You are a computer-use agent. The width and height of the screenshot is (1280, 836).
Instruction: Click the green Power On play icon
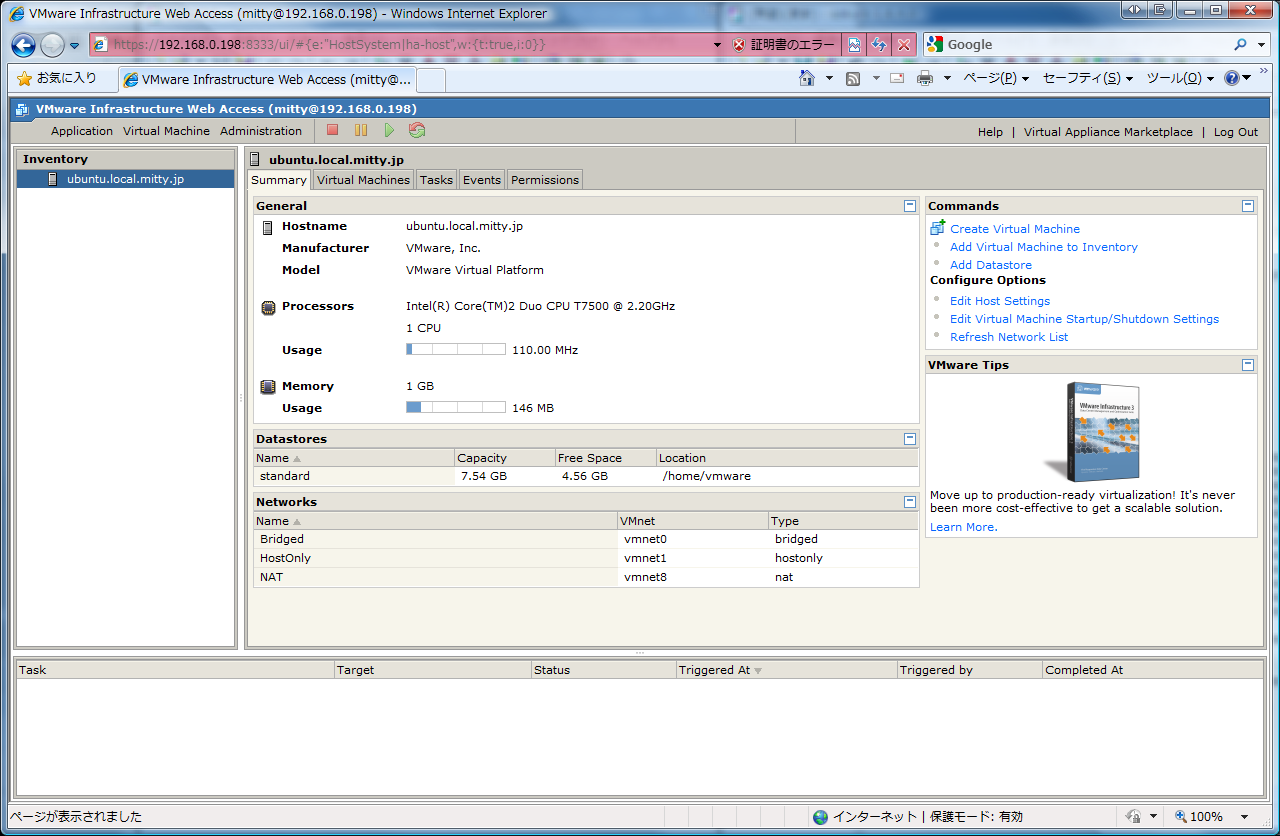389,130
